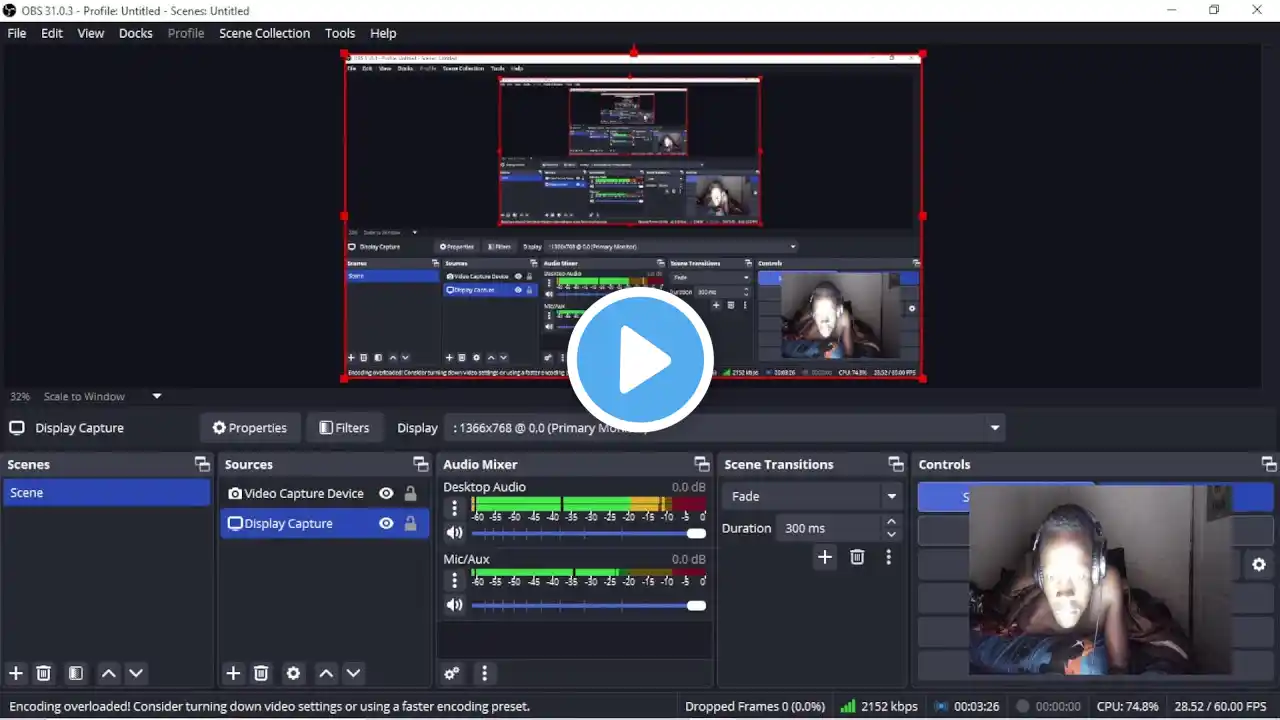Open transition properties three-dot icon

(x=888, y=558)
